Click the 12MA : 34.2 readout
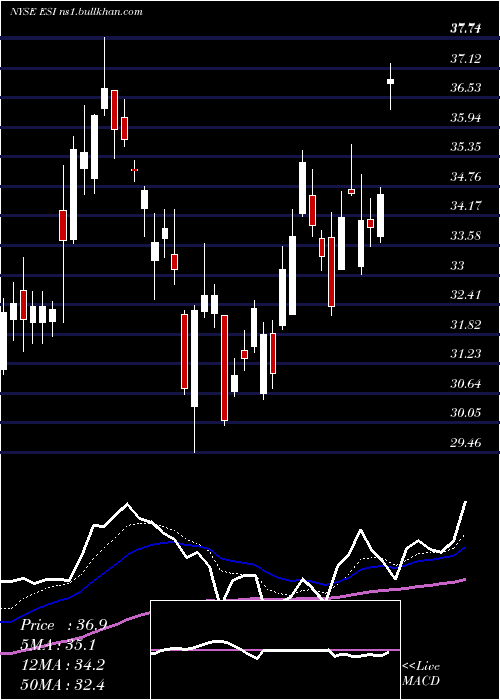Viewport: 500px width, 700px height. click(62, 665)
